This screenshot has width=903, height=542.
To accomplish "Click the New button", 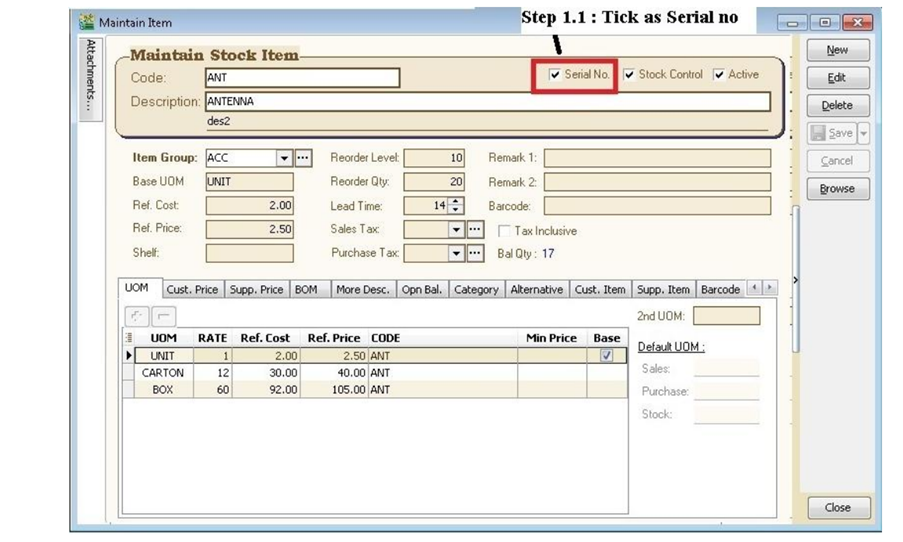I will [837, 50].
